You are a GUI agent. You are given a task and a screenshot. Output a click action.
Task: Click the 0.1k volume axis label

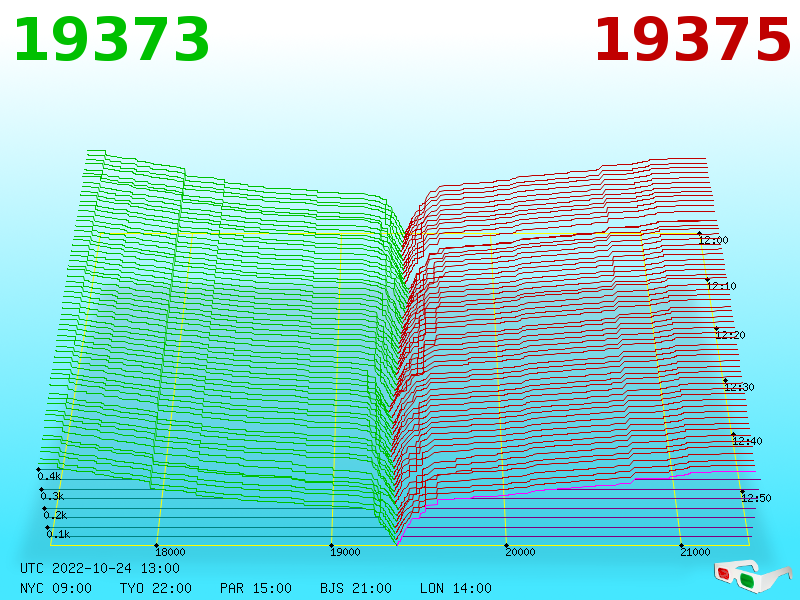pyautogui.click(x=59, y=535)
